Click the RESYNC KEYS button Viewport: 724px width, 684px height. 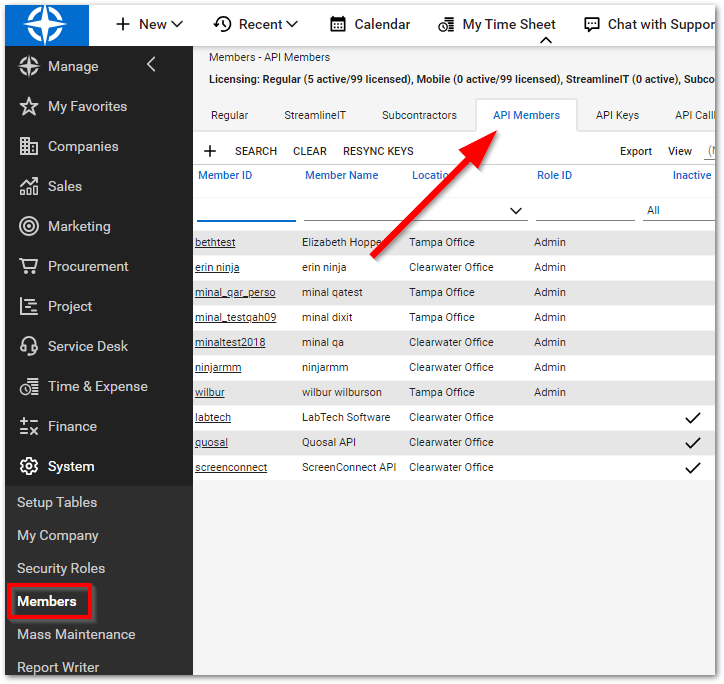(x=378, y=151)
